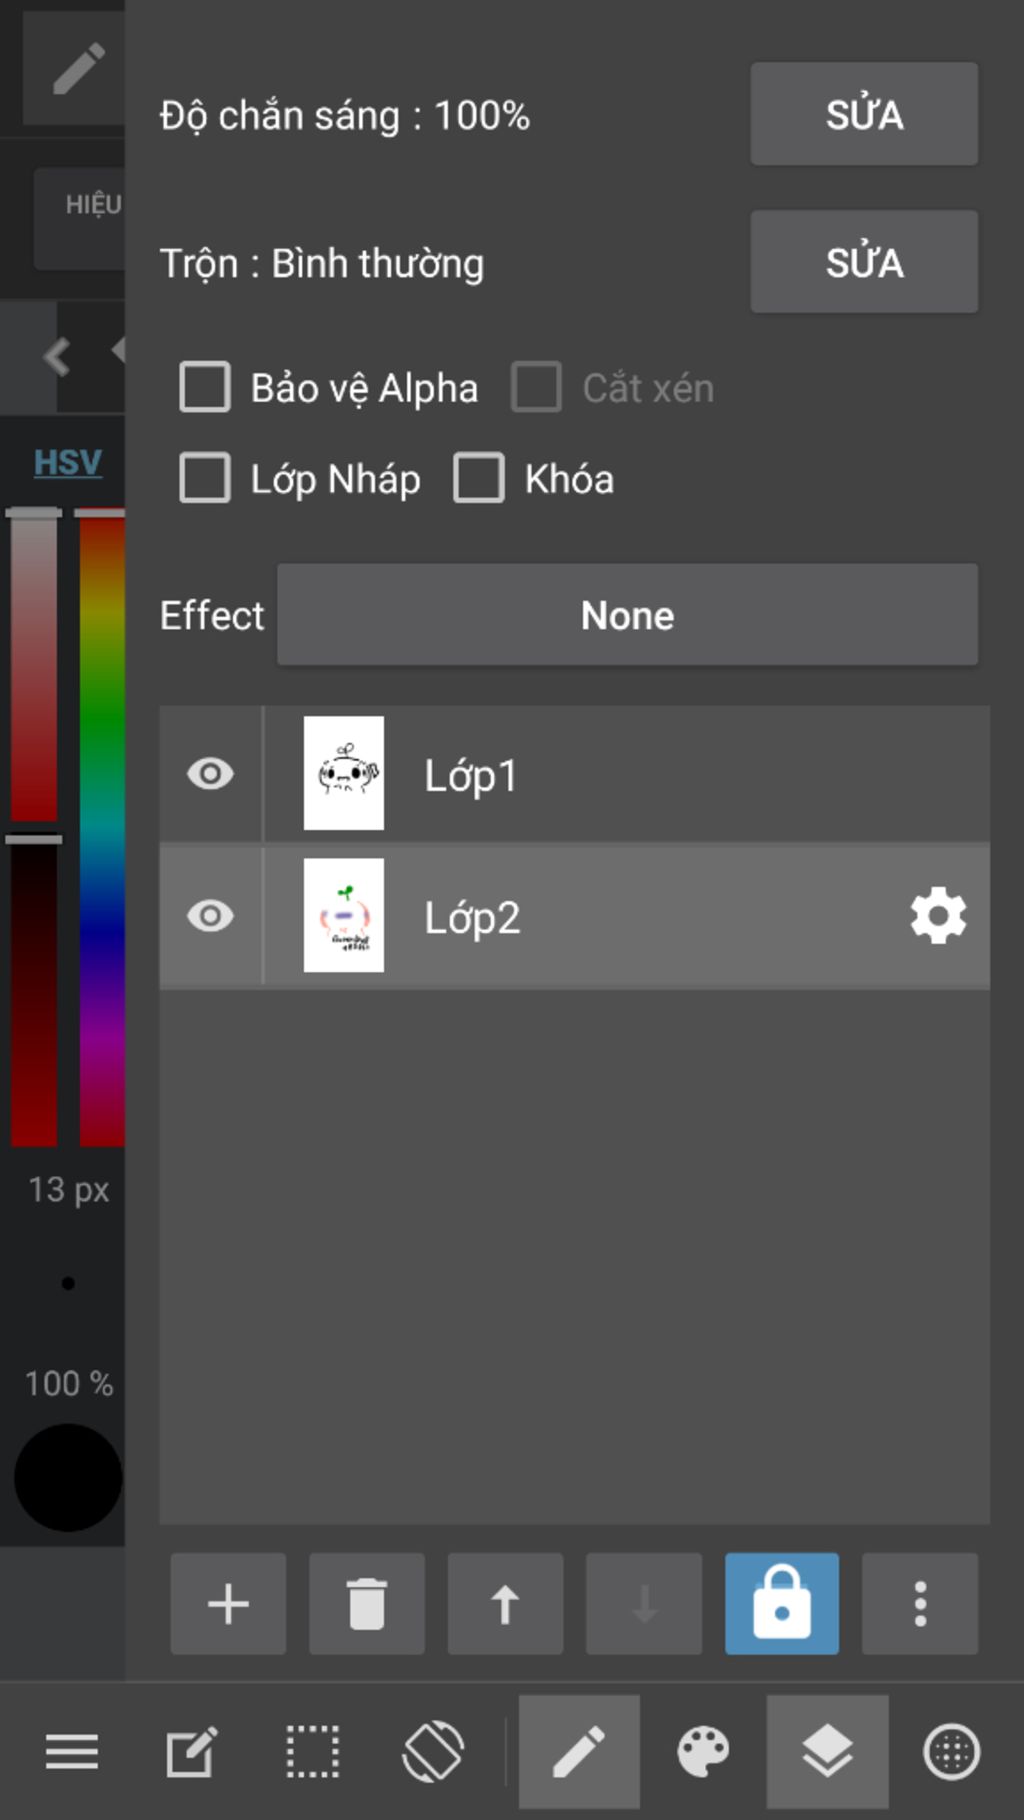The image size is (1024, 1820).
Task: Hide Lớp1 layer with eye icon
Action: coord(210,774)
